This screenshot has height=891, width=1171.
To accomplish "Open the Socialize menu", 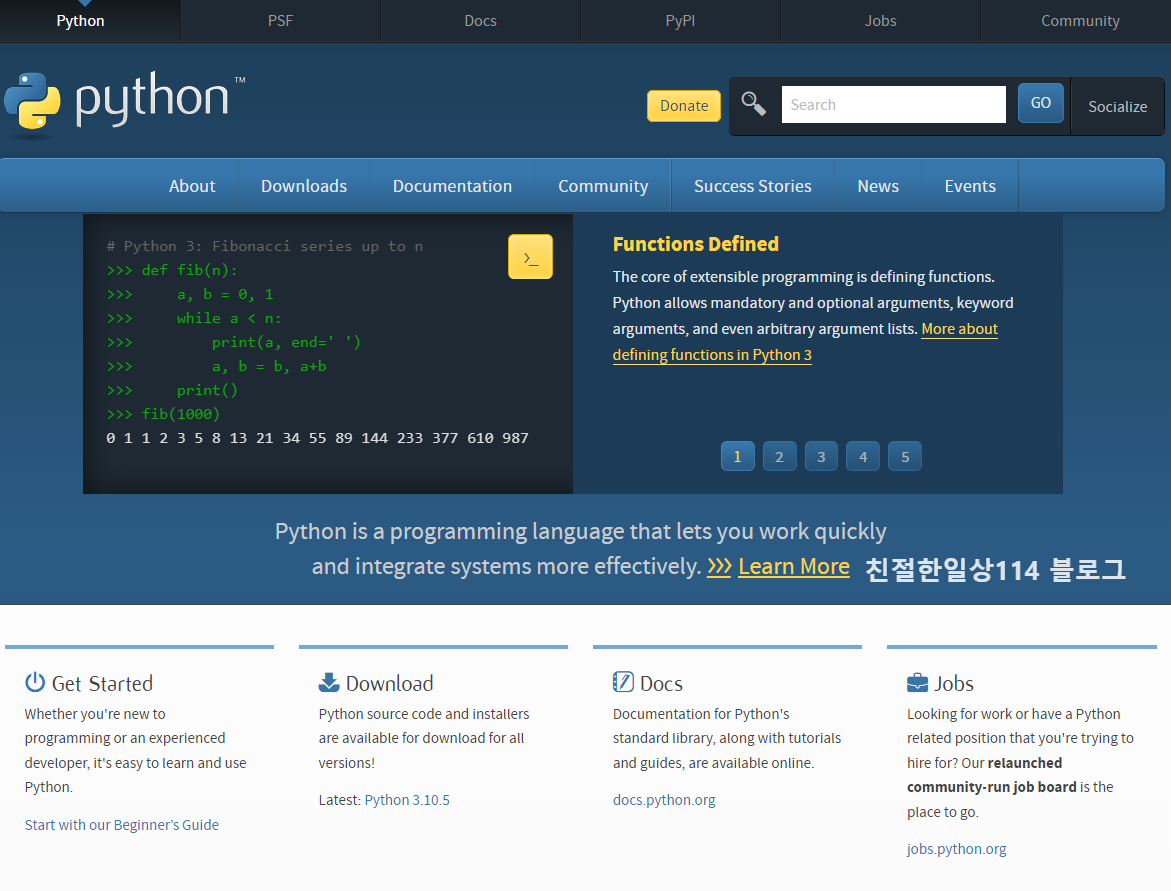I will tap(1117, 106).
